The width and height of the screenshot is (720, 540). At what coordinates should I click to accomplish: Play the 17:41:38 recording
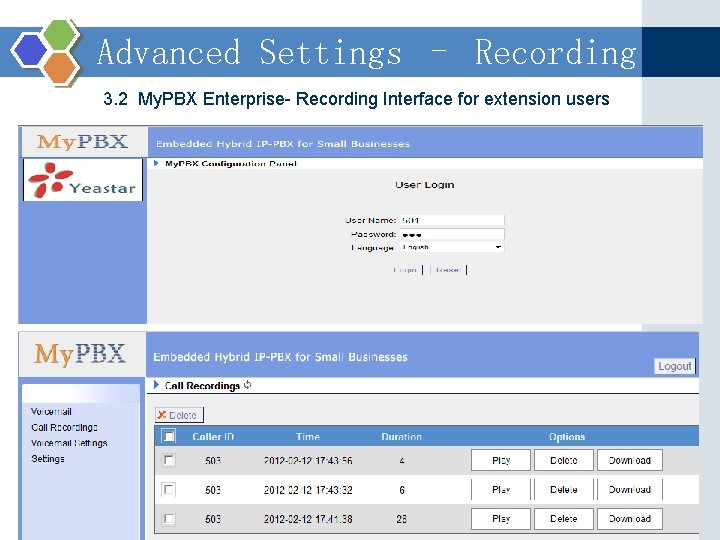point(501,518)
